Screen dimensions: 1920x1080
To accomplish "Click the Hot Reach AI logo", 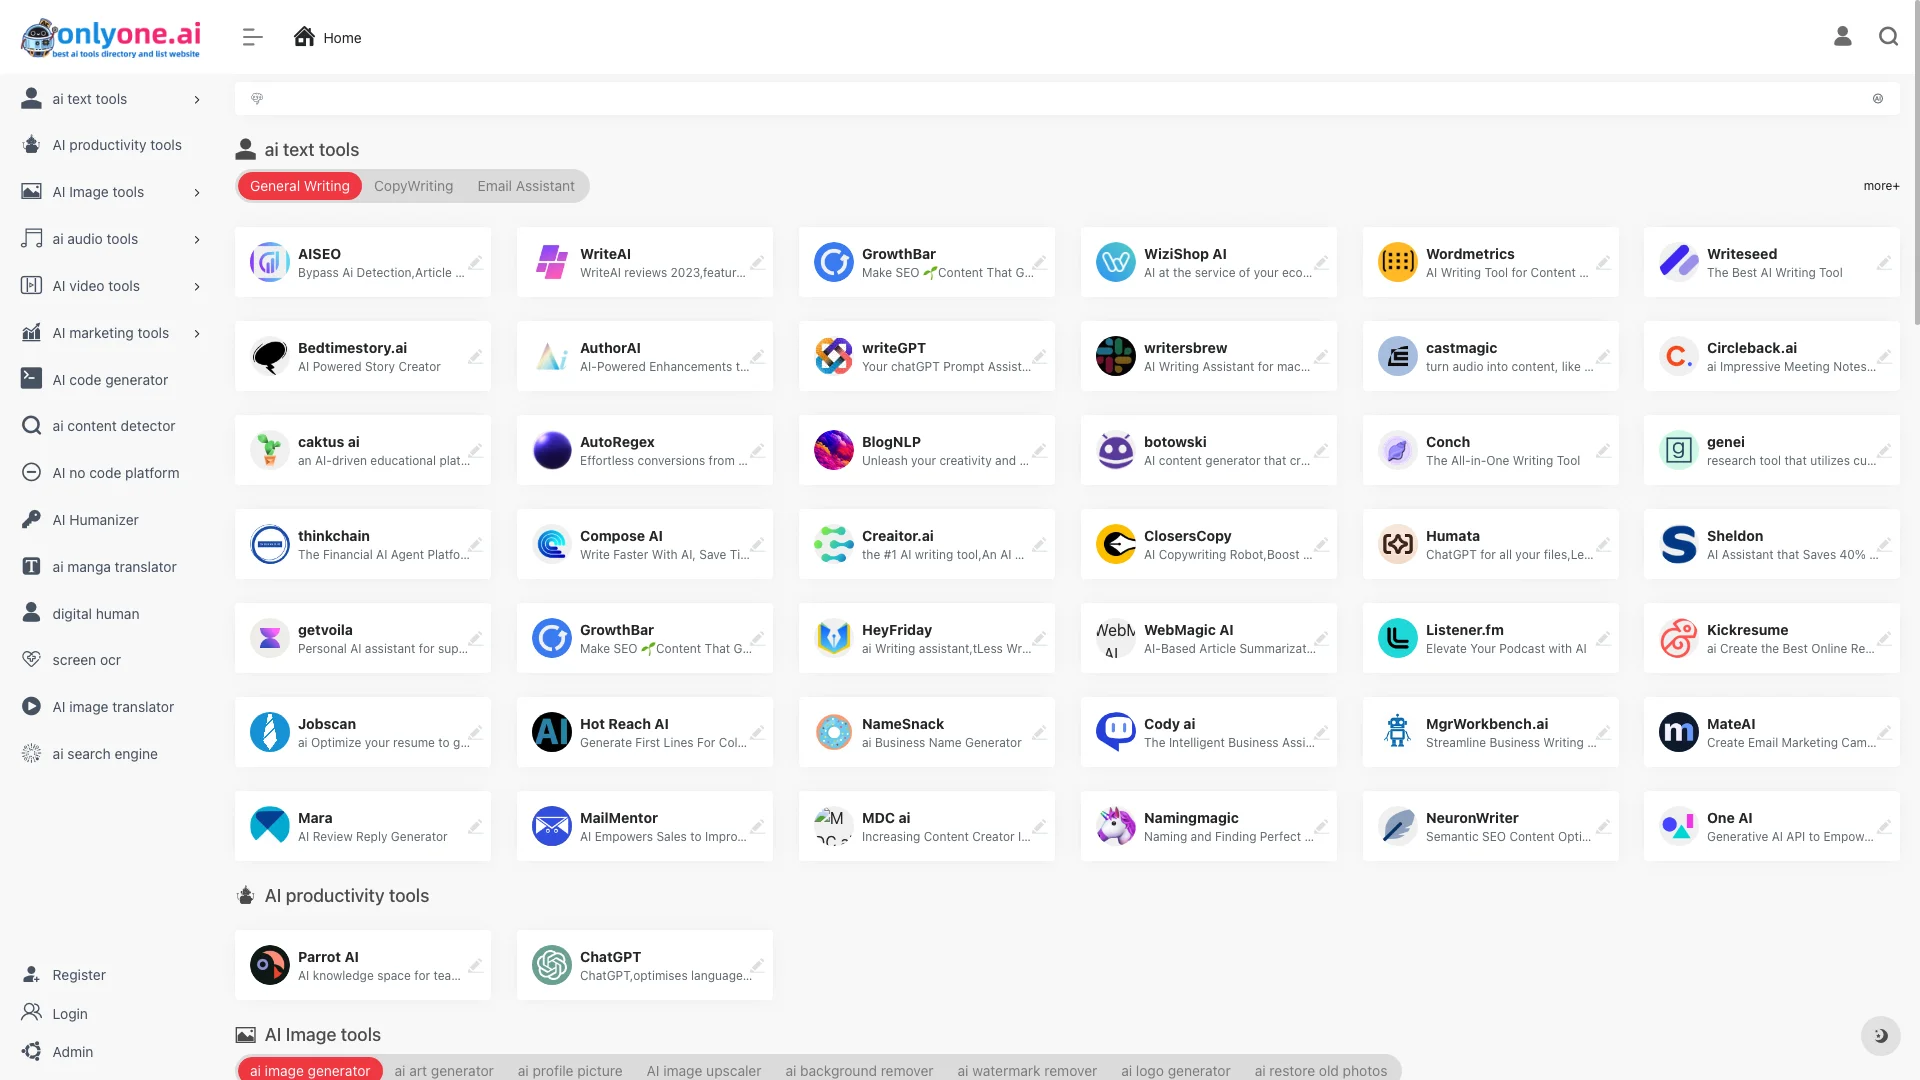I will point(552,732).
